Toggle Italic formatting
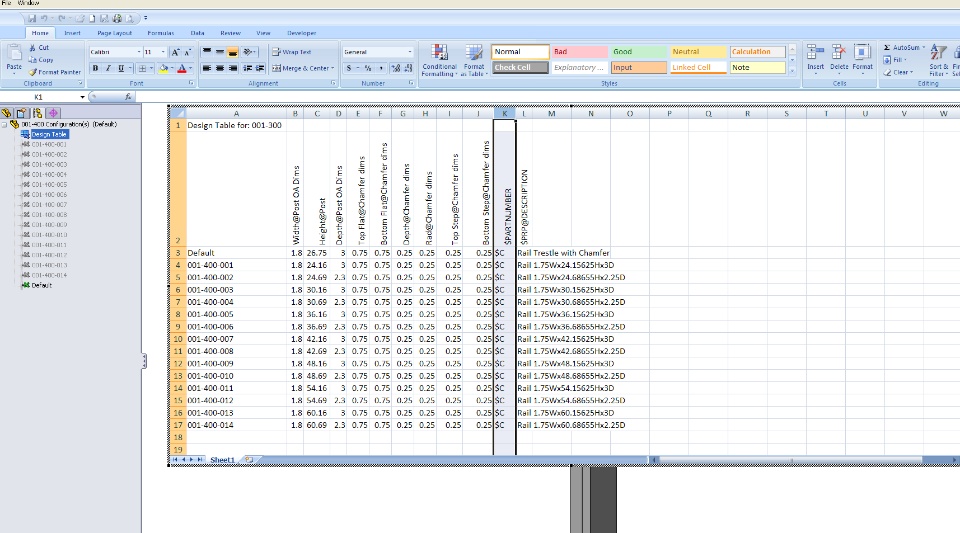The image size is (960, 533). [108, 69]
